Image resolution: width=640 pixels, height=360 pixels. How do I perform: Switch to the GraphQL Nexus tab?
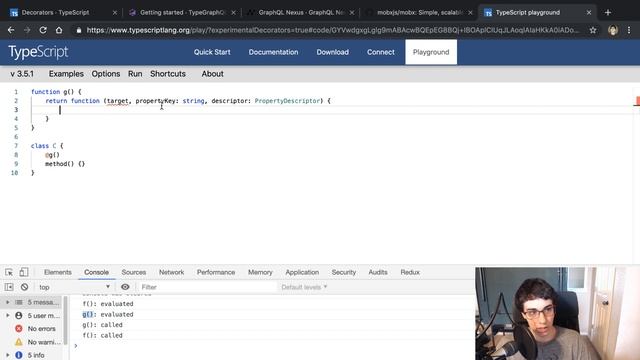(301, 13)
